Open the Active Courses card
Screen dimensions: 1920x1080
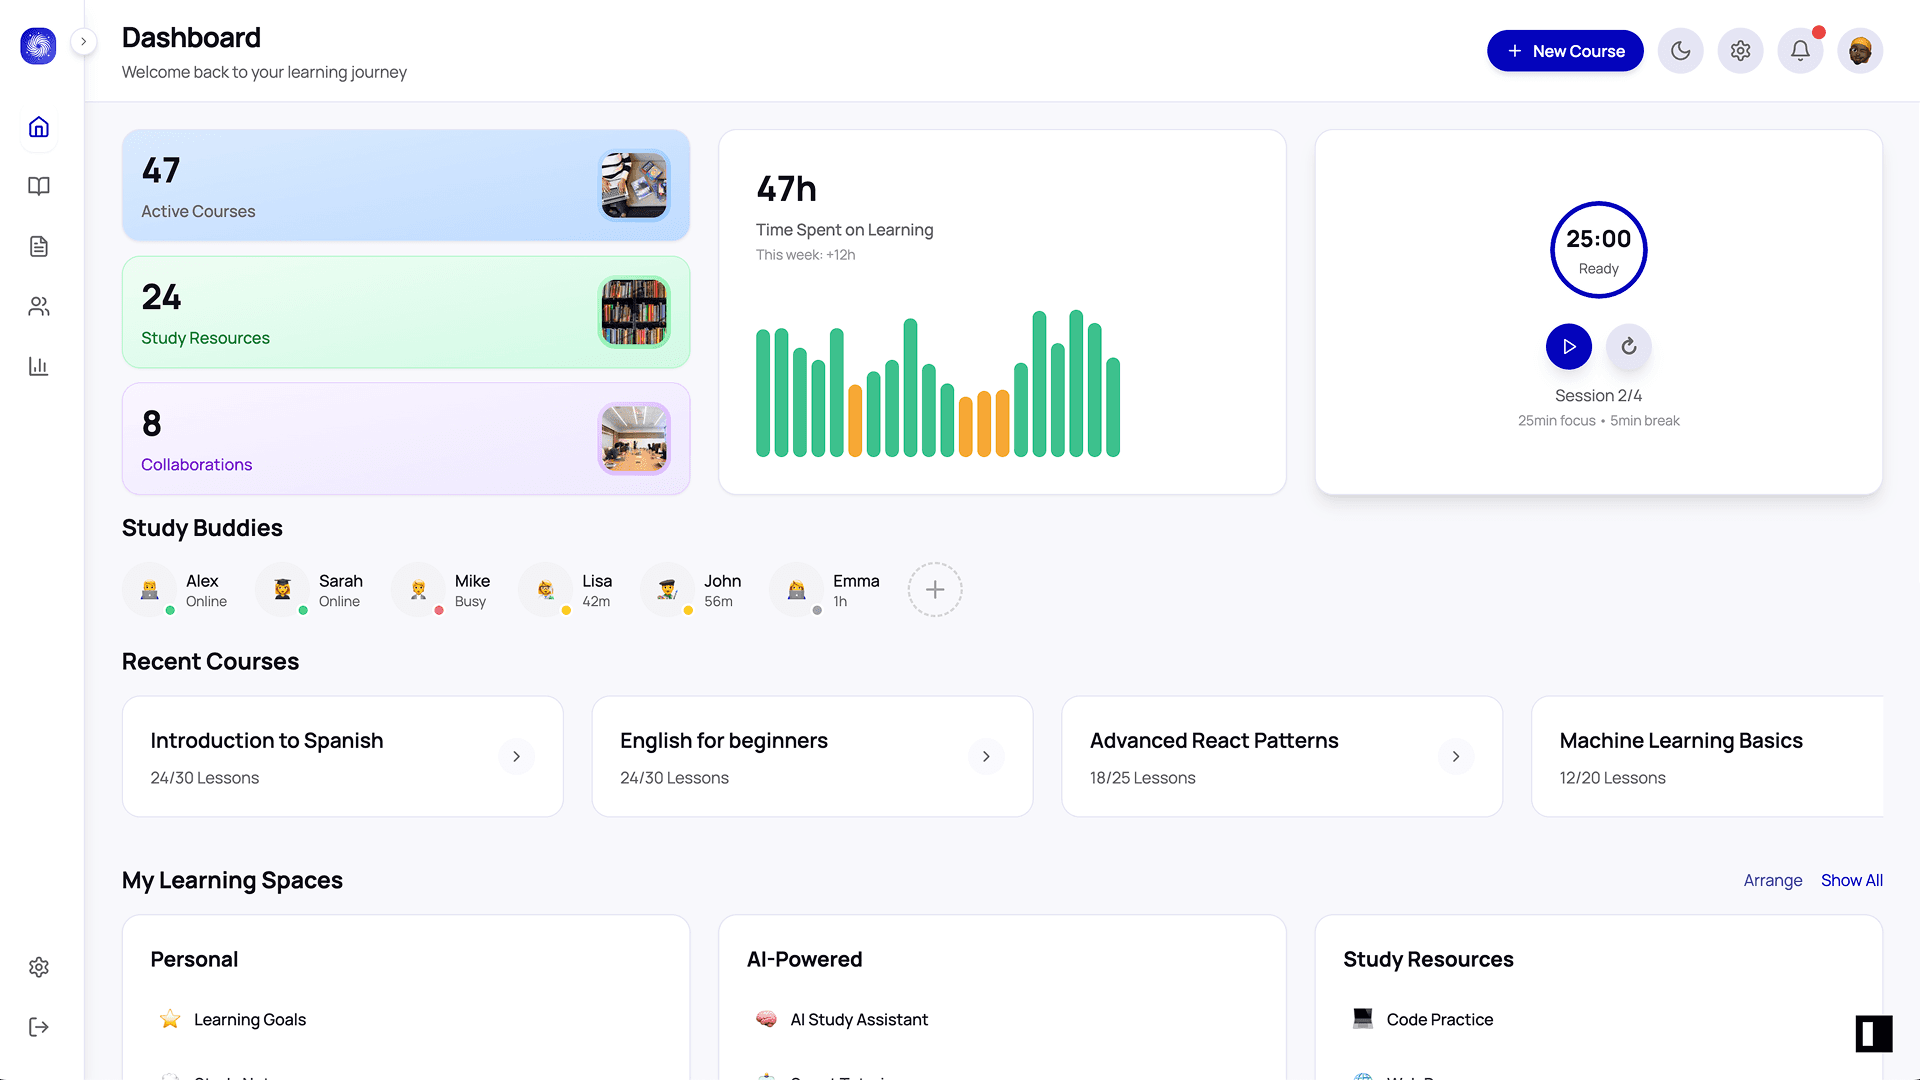[405, 185]
